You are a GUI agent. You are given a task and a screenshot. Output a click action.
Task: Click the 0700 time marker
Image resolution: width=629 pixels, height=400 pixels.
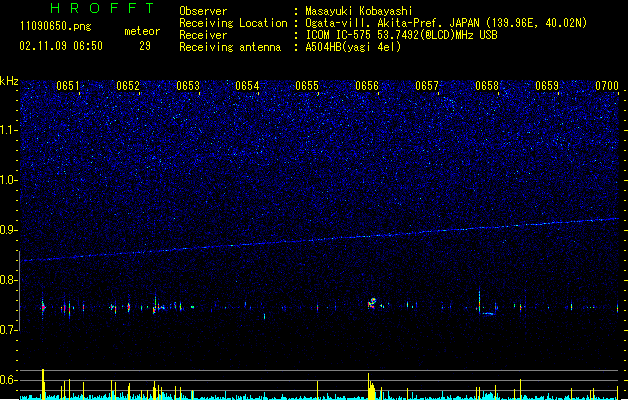pyautogui.click(x=607, y=86)
